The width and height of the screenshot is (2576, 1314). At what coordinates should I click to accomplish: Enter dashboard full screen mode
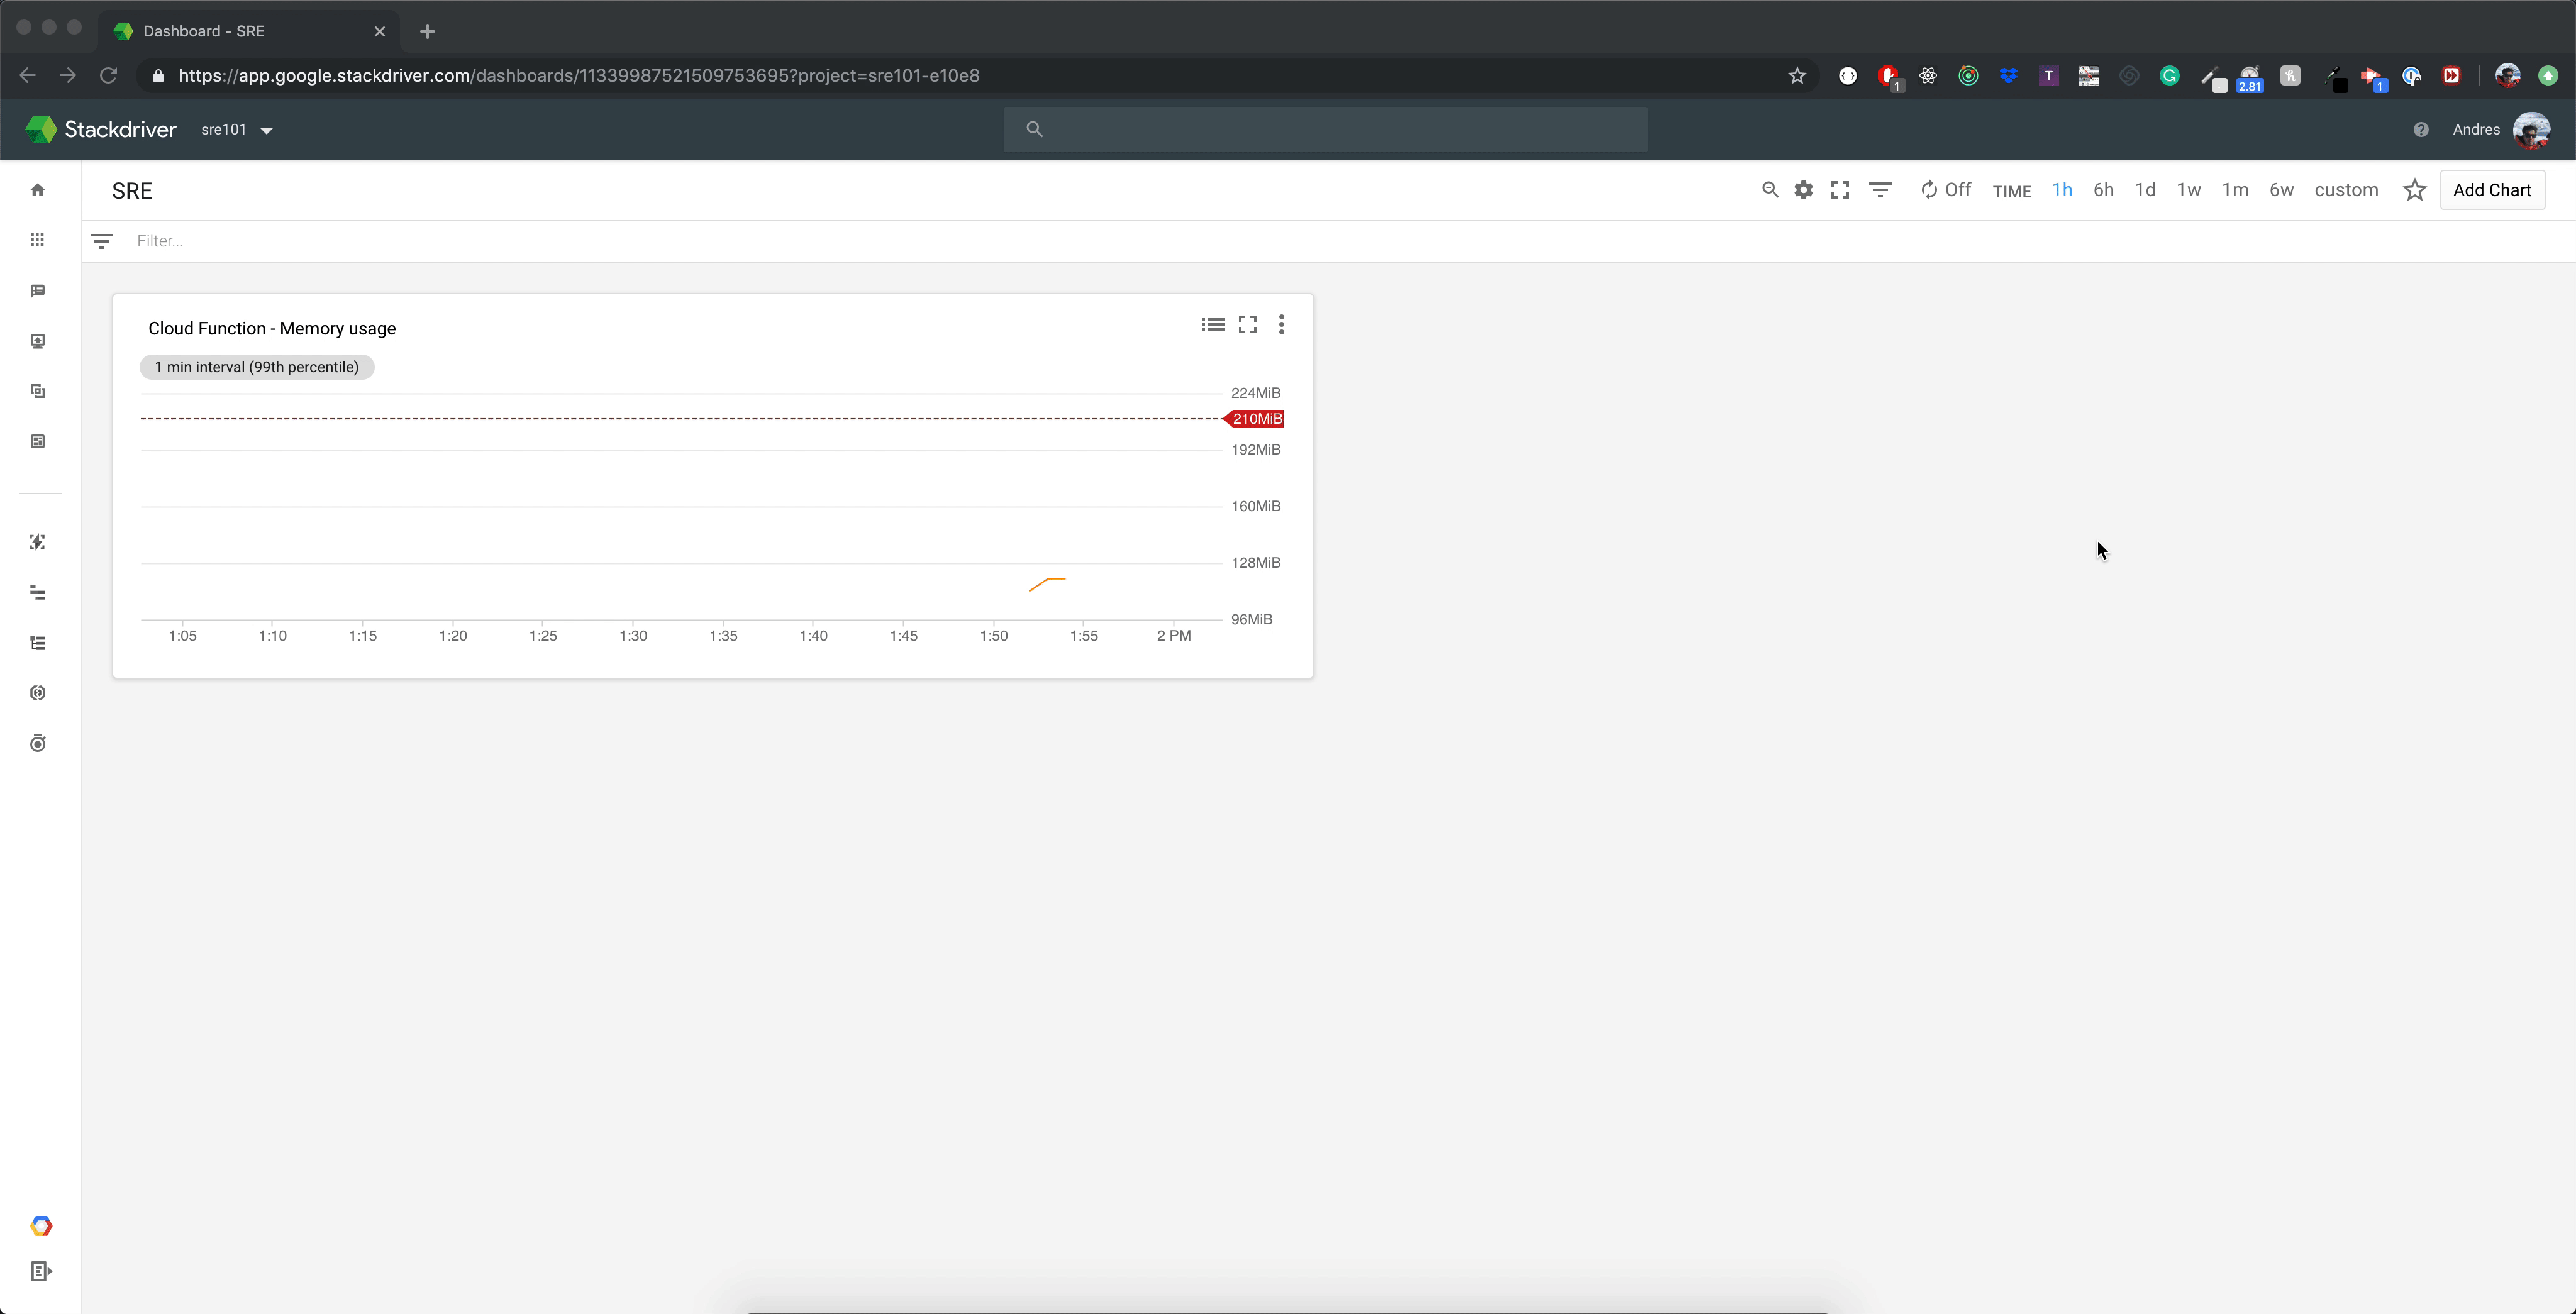coord(1839,190)
